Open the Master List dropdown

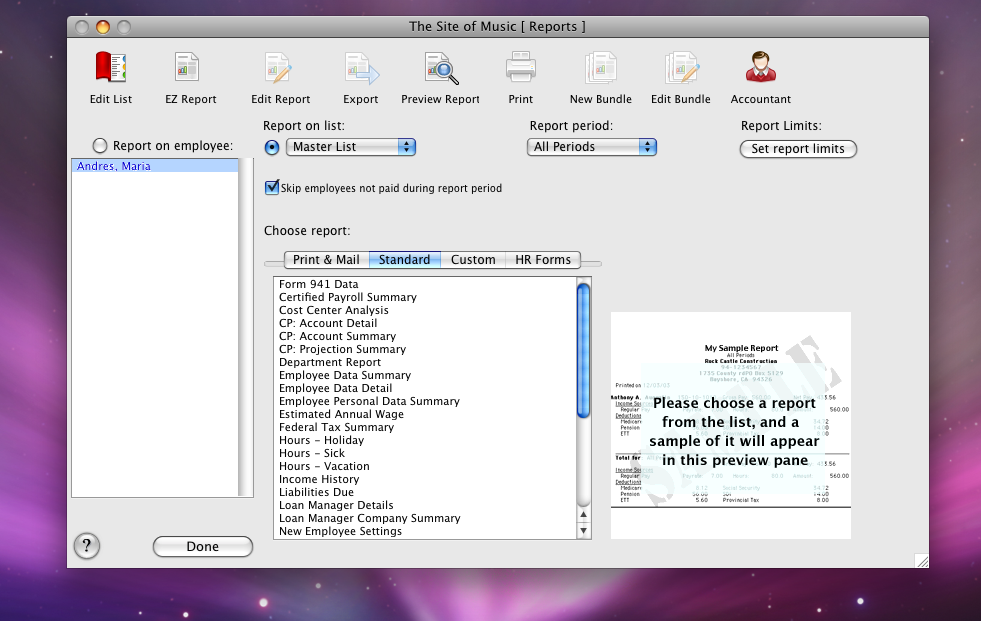[351, 147]
